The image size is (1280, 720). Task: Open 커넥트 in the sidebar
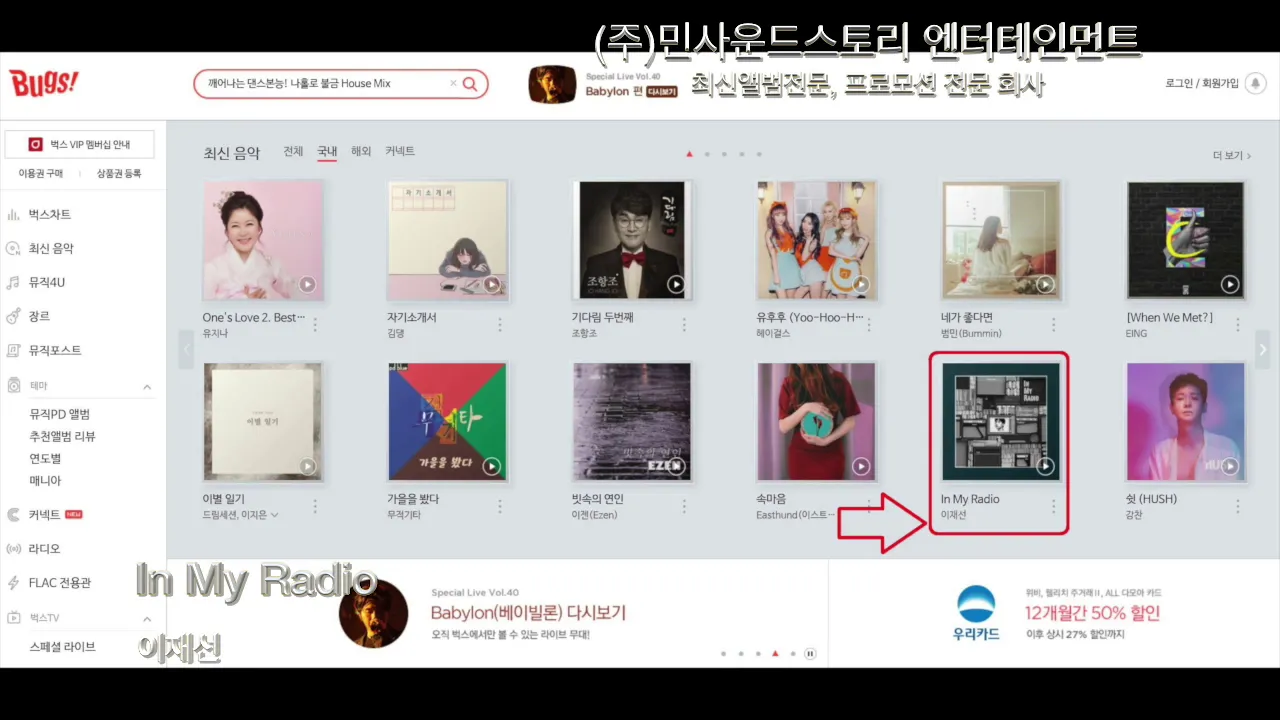(x=44, y=515)
